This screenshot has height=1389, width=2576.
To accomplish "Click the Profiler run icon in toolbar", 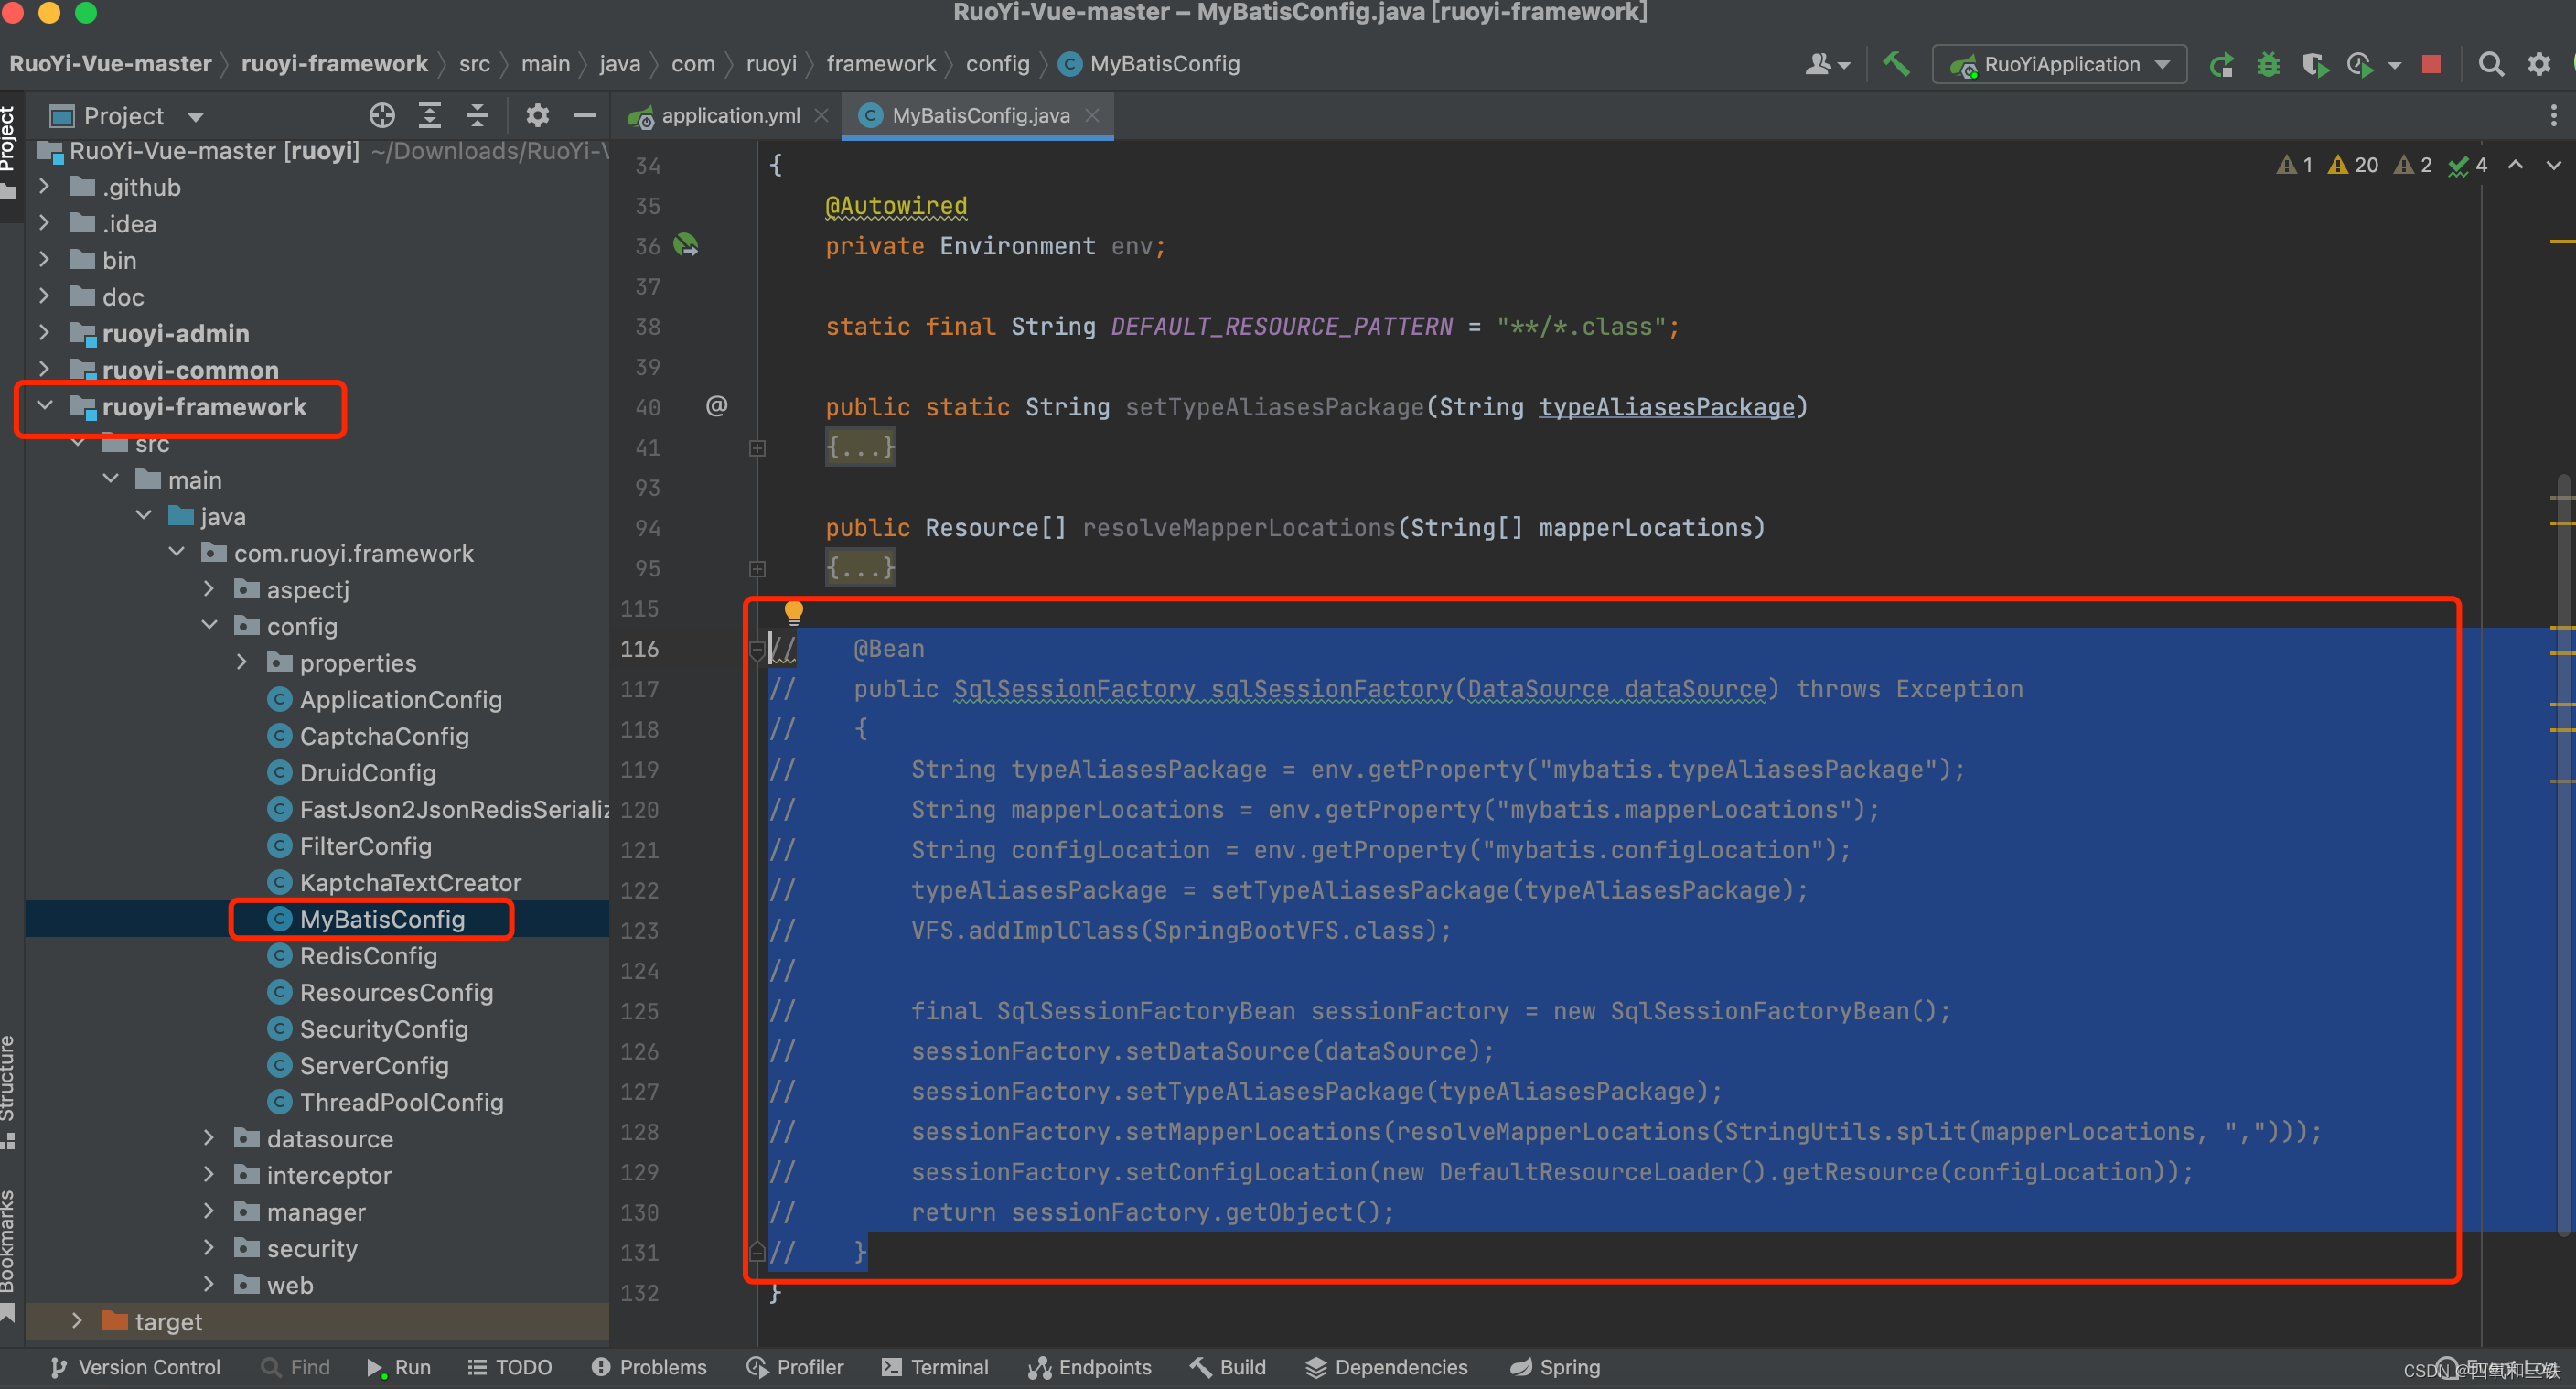I will pyautogui.click(x=2360, y=65).
